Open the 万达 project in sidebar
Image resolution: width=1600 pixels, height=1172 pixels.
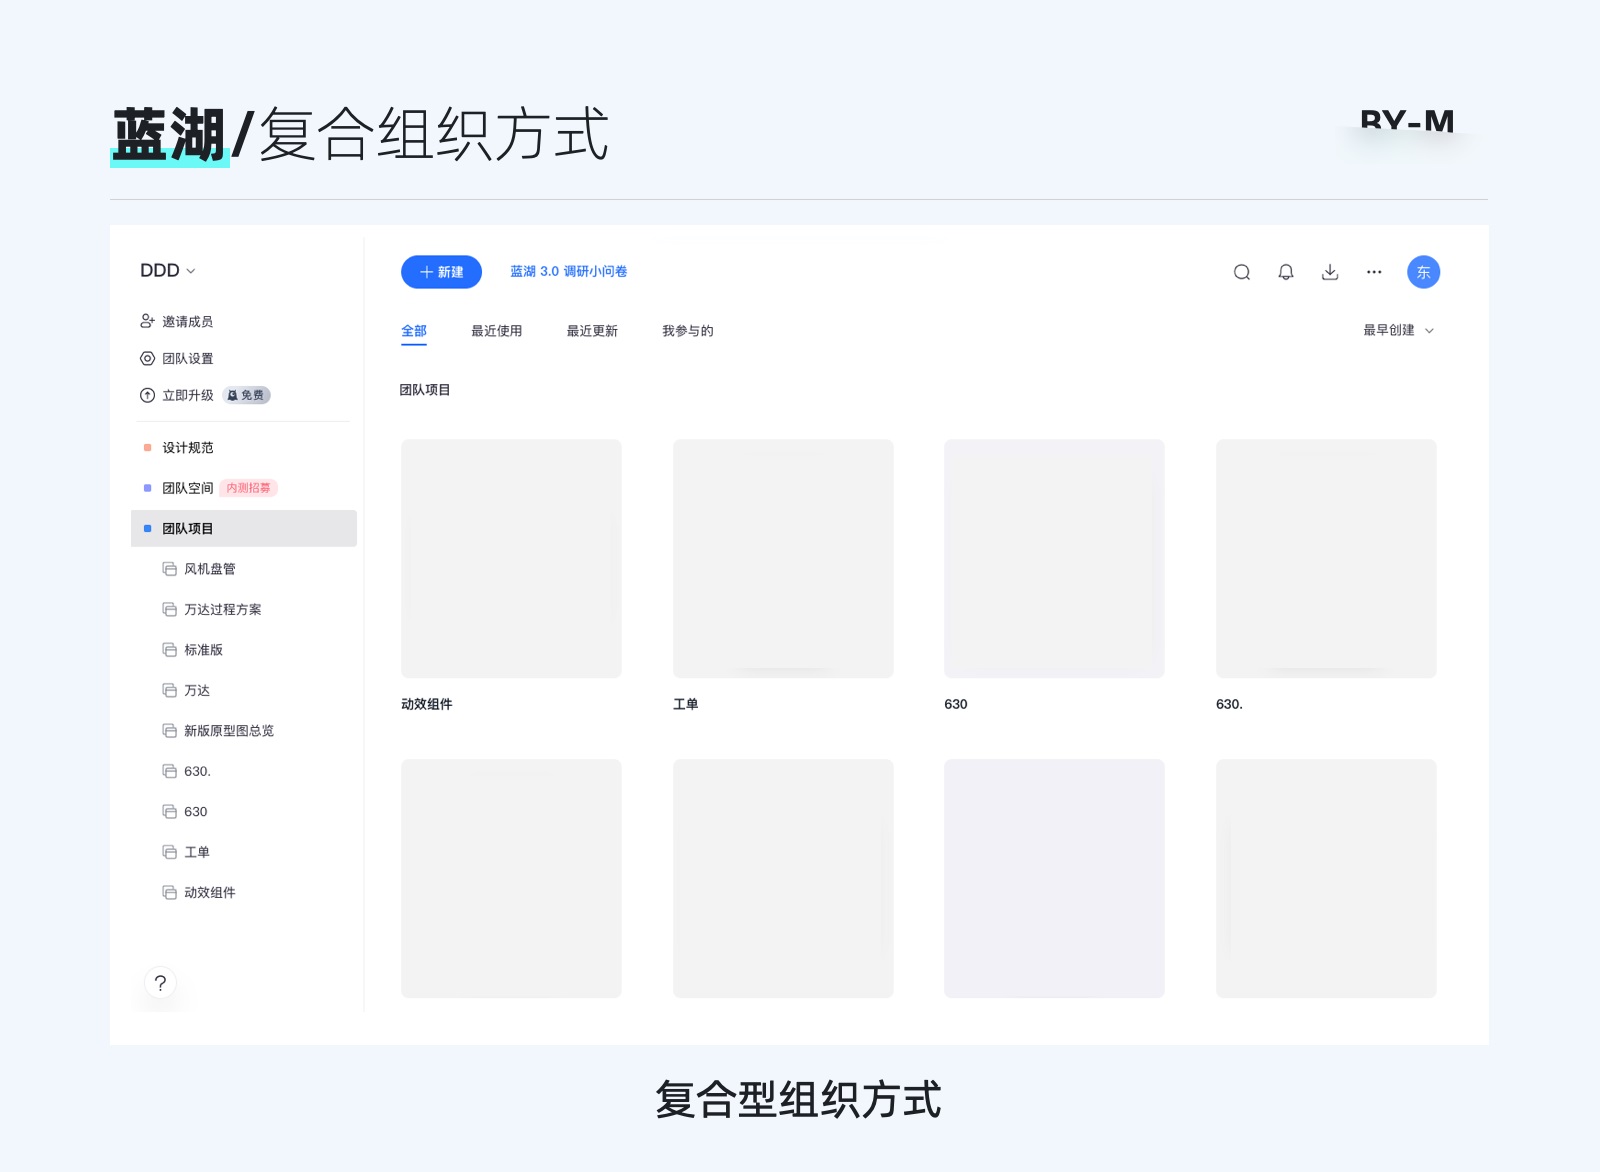(x=197, y=690)
